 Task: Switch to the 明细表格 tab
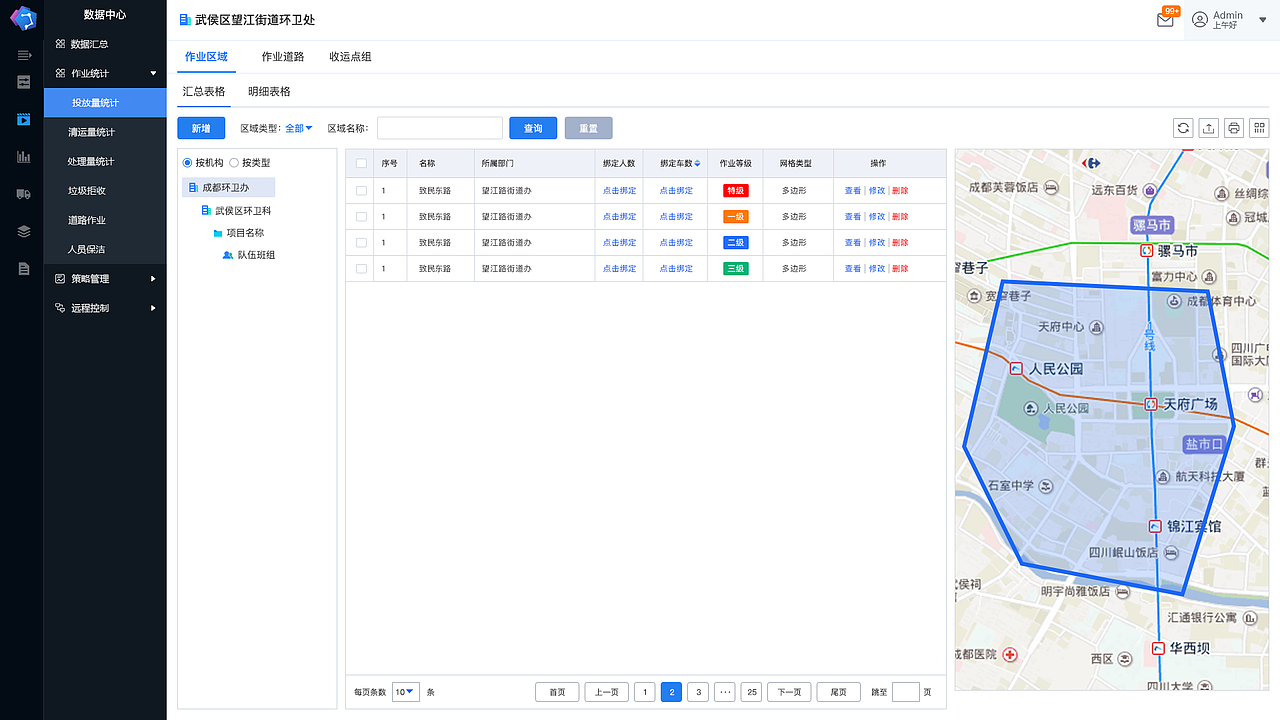click(269, 91)
